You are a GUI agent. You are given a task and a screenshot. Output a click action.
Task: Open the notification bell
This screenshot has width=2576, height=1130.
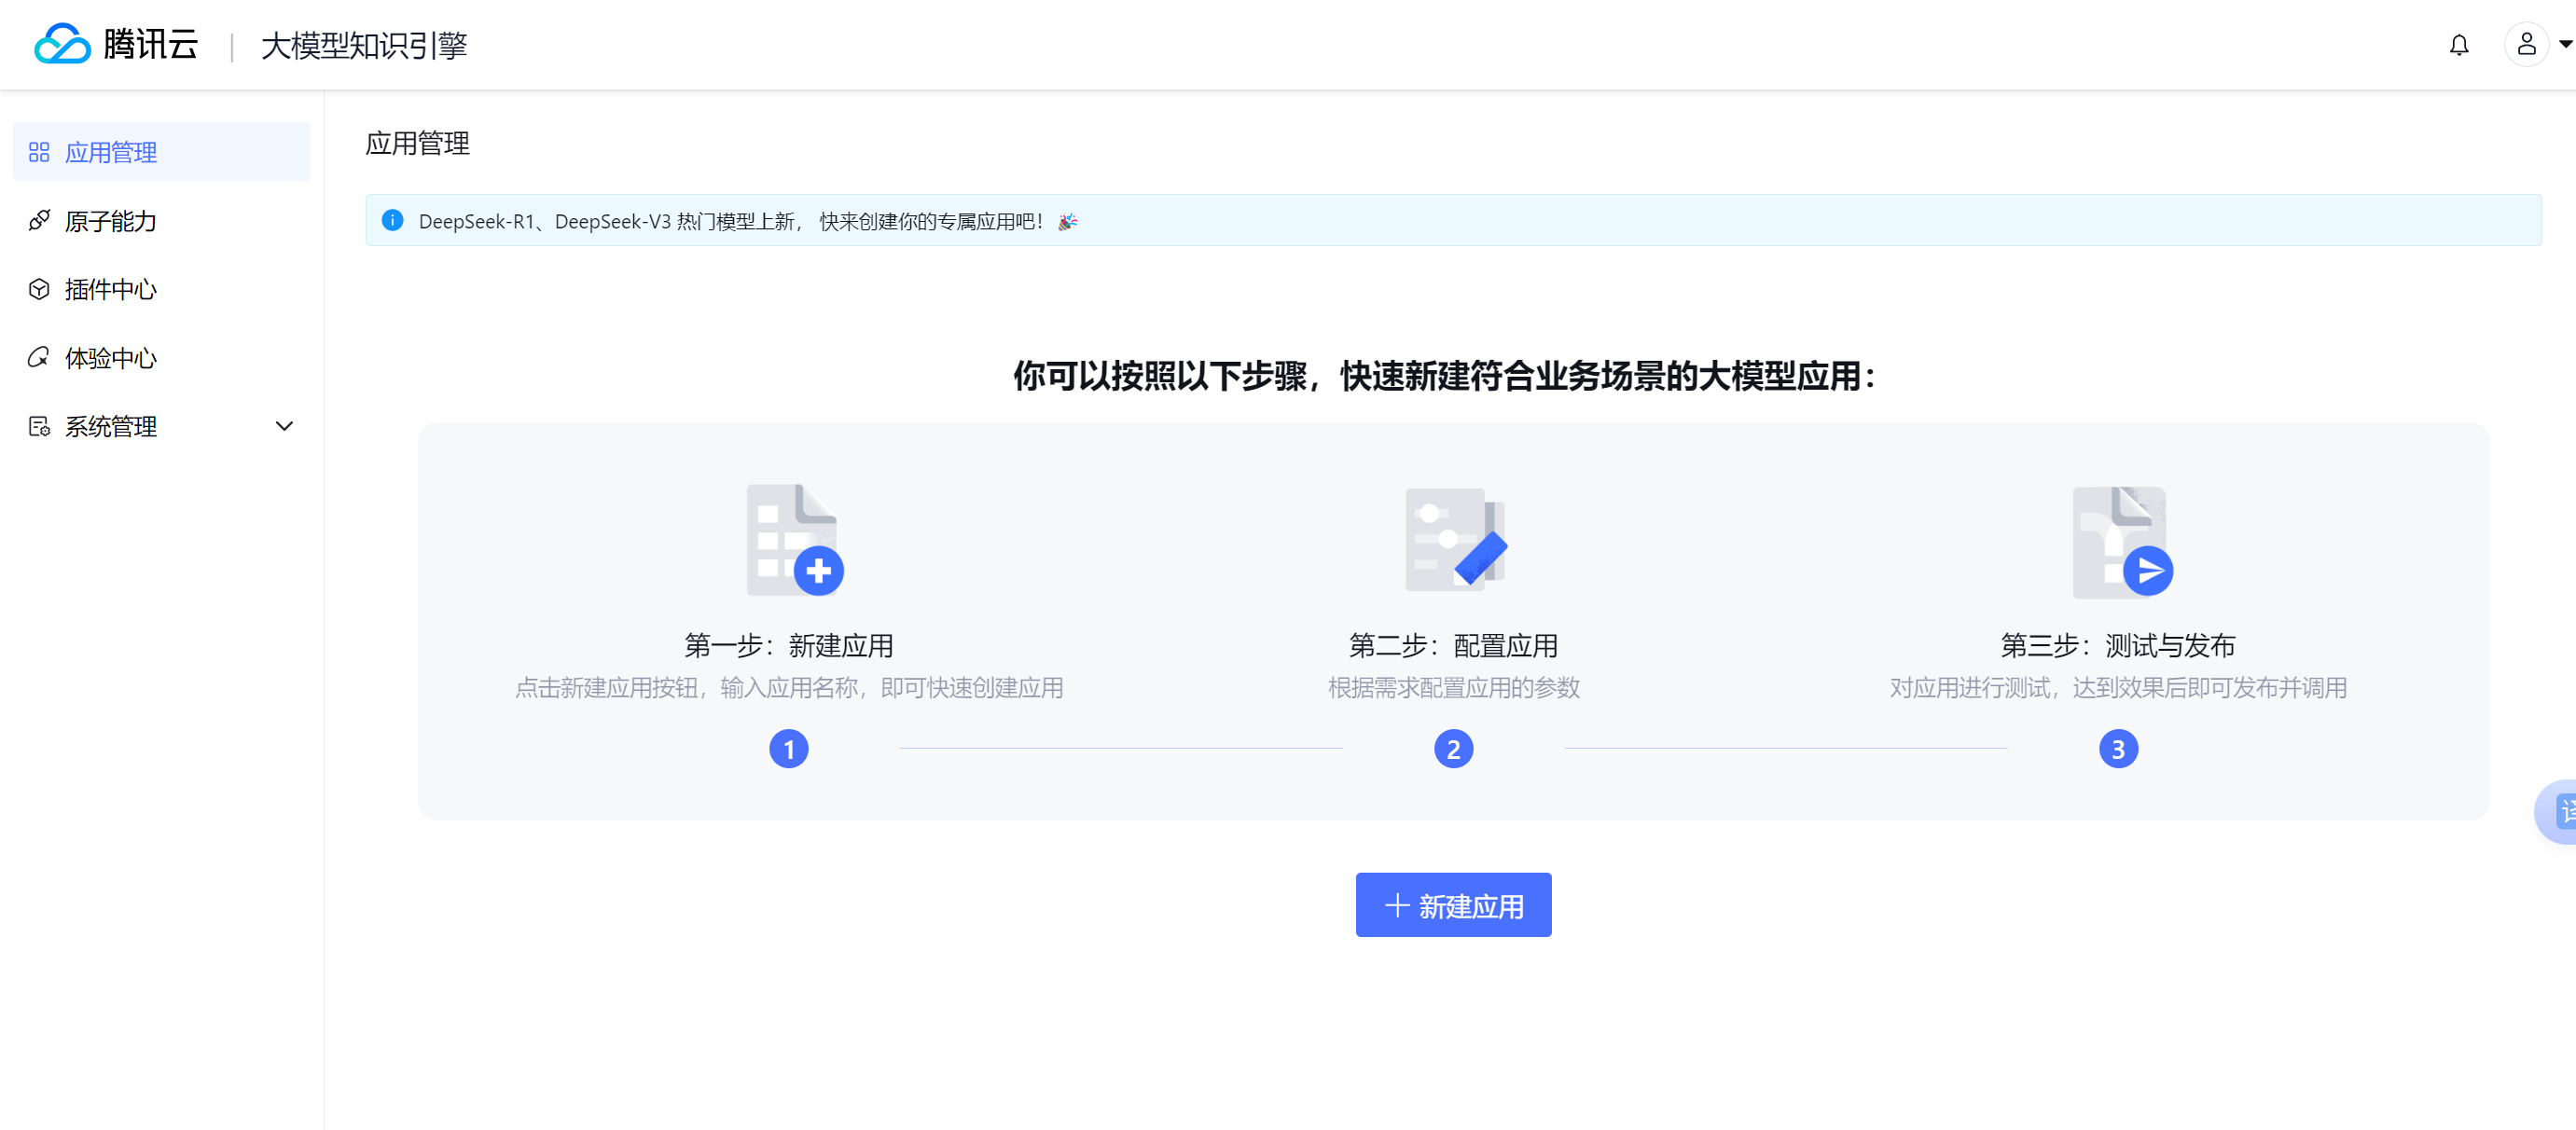2459,45
